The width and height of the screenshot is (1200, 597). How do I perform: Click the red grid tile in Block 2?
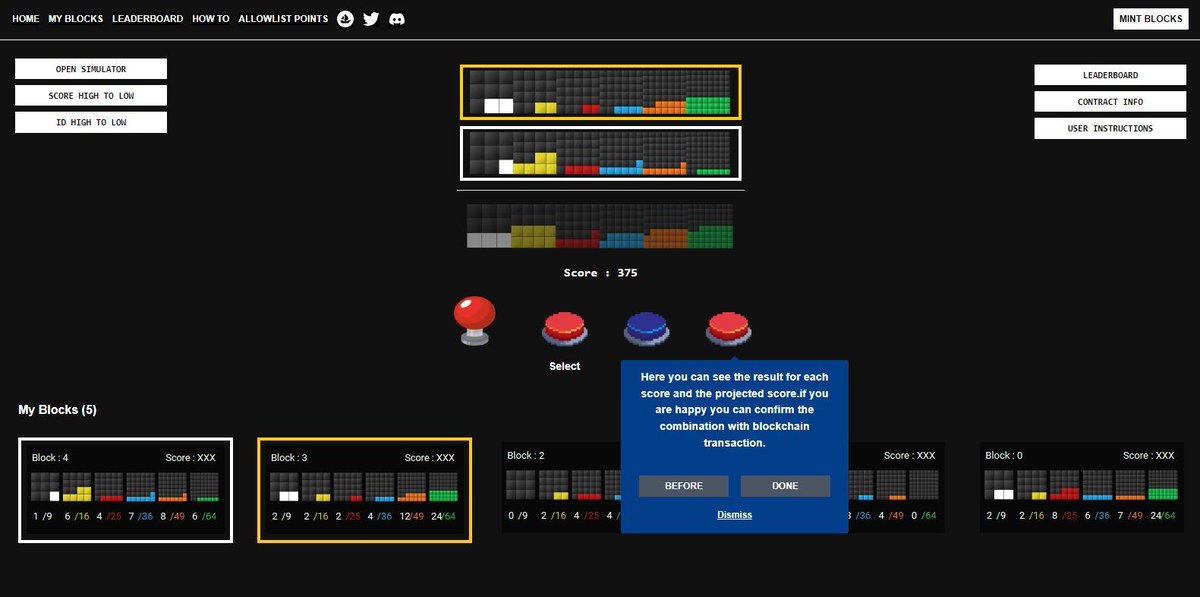pos(586,485)
